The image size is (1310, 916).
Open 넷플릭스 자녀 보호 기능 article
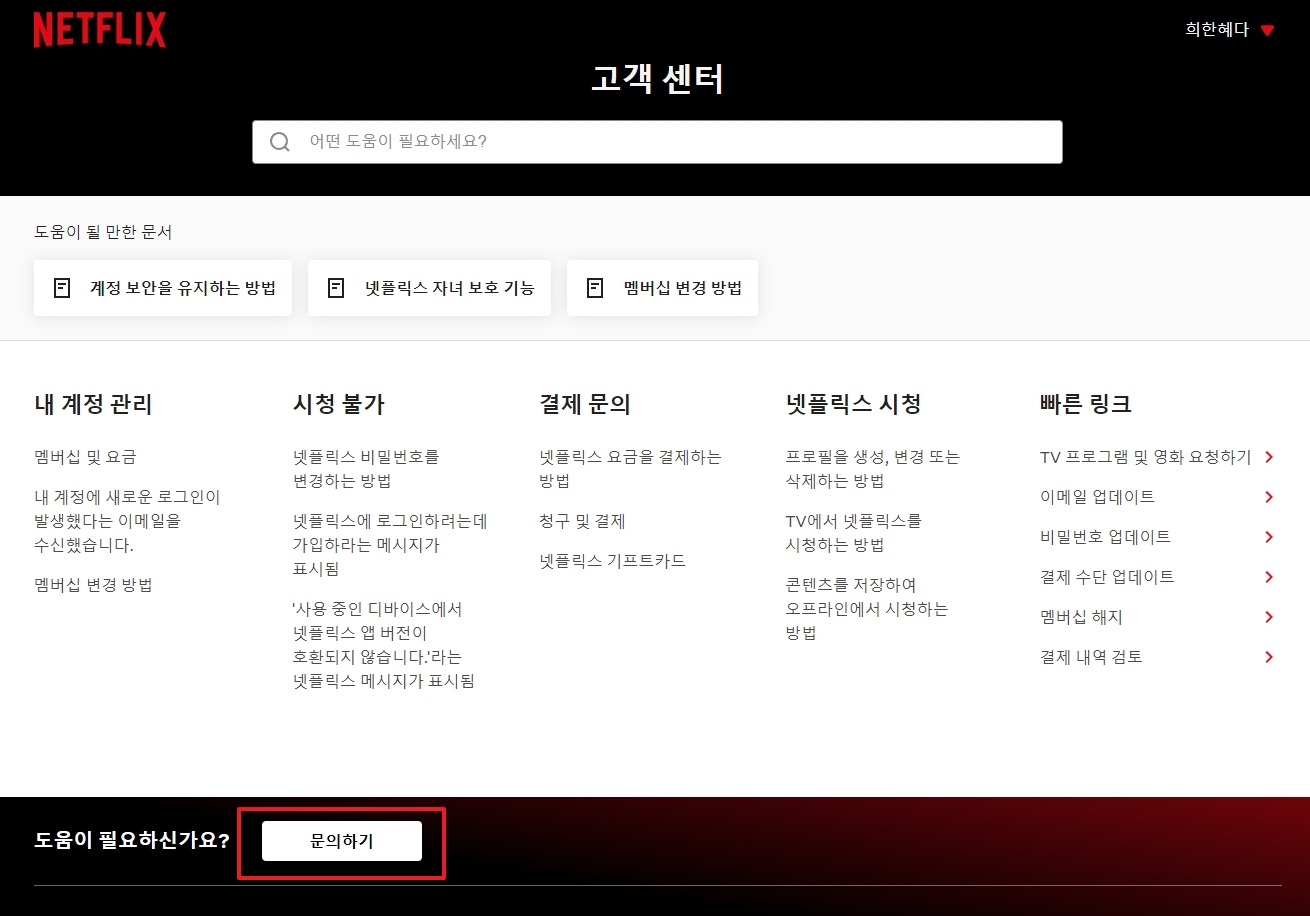click(429, 288)
